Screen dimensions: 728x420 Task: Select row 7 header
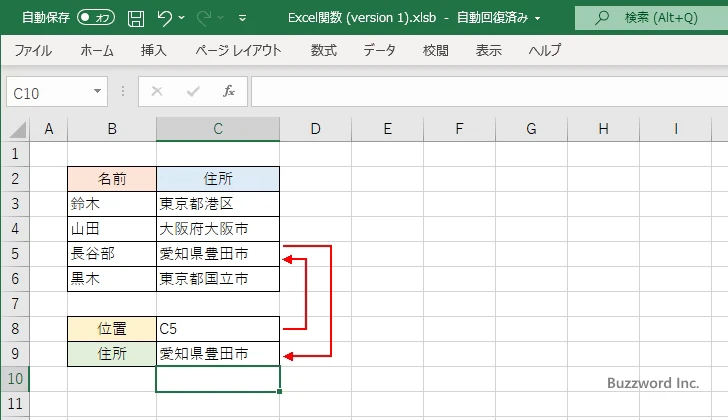[15, 304]
